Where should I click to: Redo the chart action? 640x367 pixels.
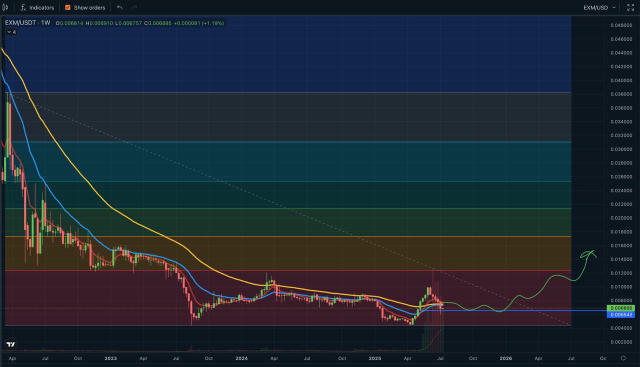pyautogui.click(x=134, y=7)
